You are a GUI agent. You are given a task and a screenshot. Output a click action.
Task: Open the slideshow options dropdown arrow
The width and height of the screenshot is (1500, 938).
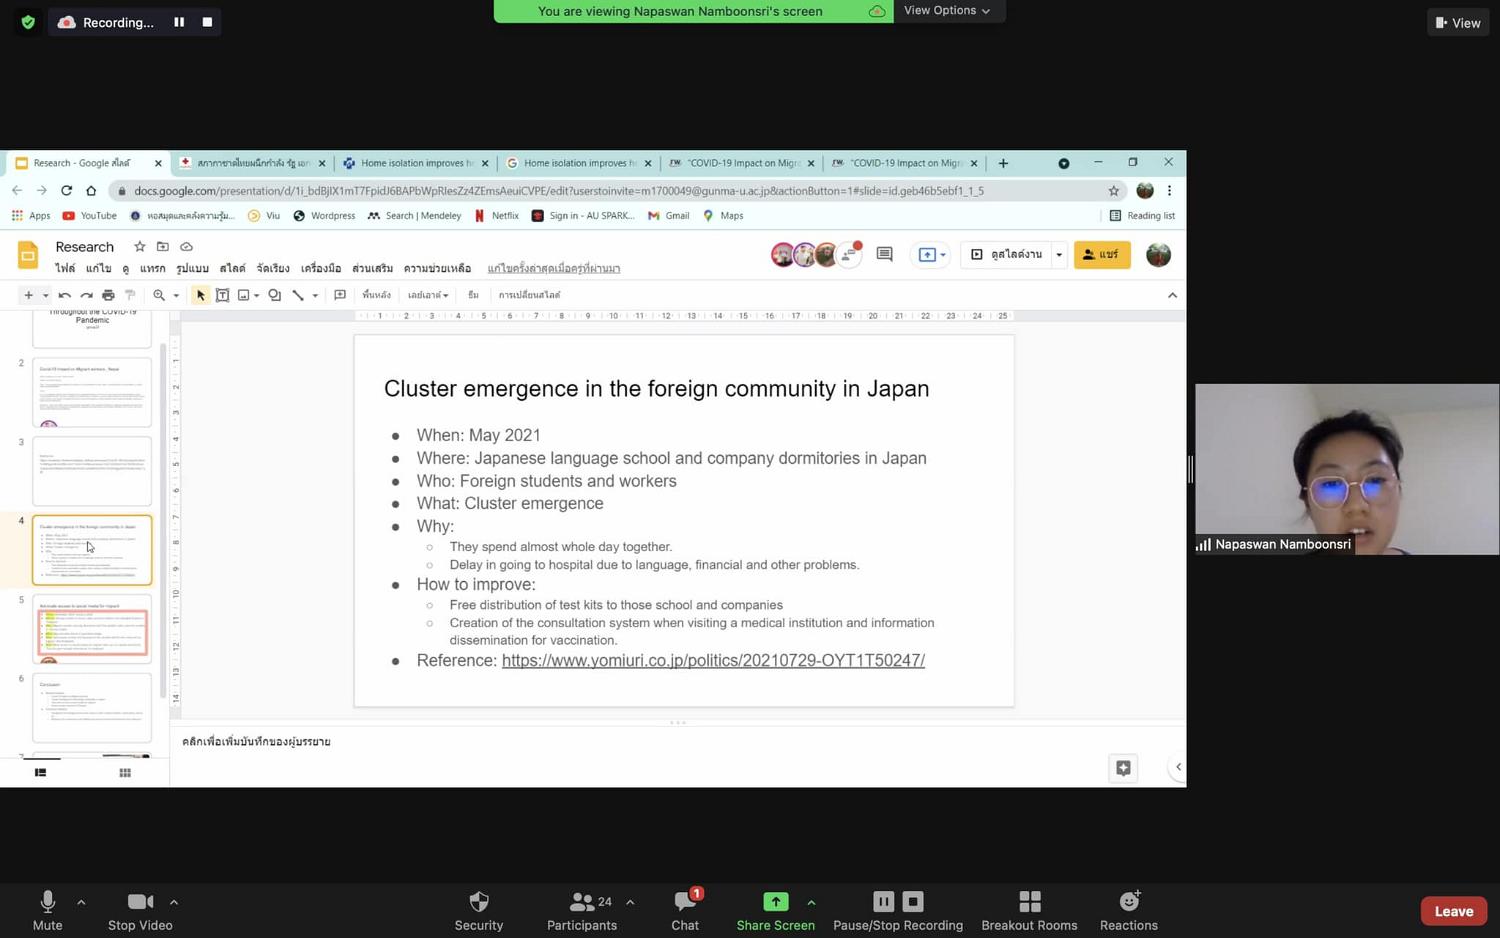pos(1059,255)
